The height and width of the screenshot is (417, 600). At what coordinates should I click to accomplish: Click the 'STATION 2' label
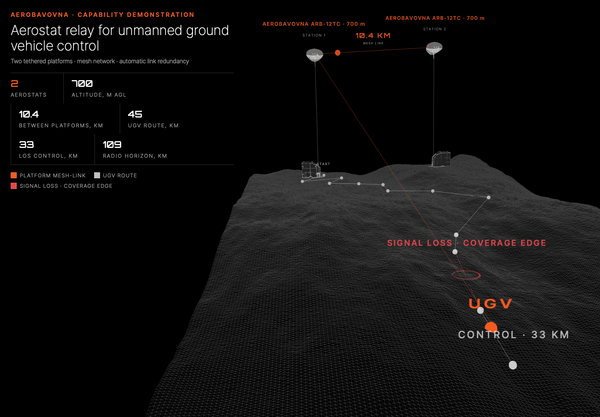(435, 29)
